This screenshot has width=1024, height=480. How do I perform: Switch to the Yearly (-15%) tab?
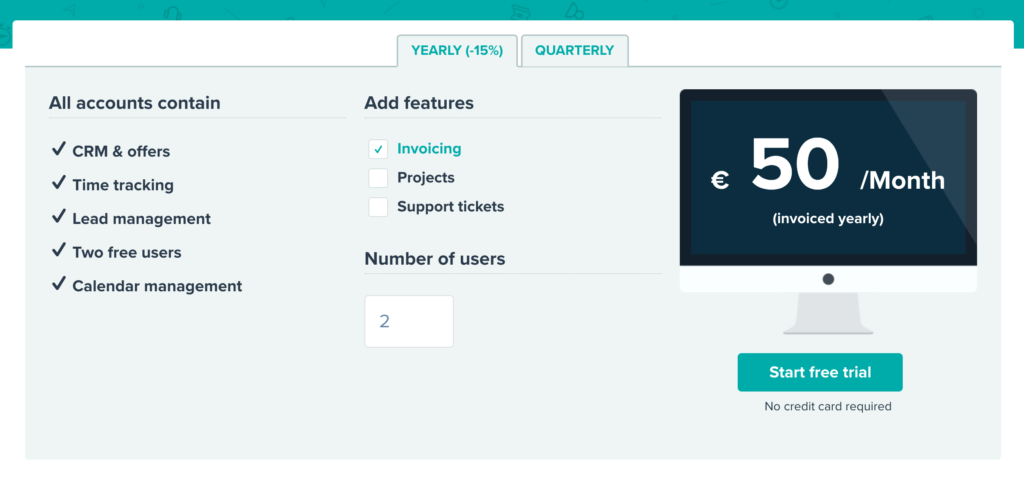(x=457, y=51)
